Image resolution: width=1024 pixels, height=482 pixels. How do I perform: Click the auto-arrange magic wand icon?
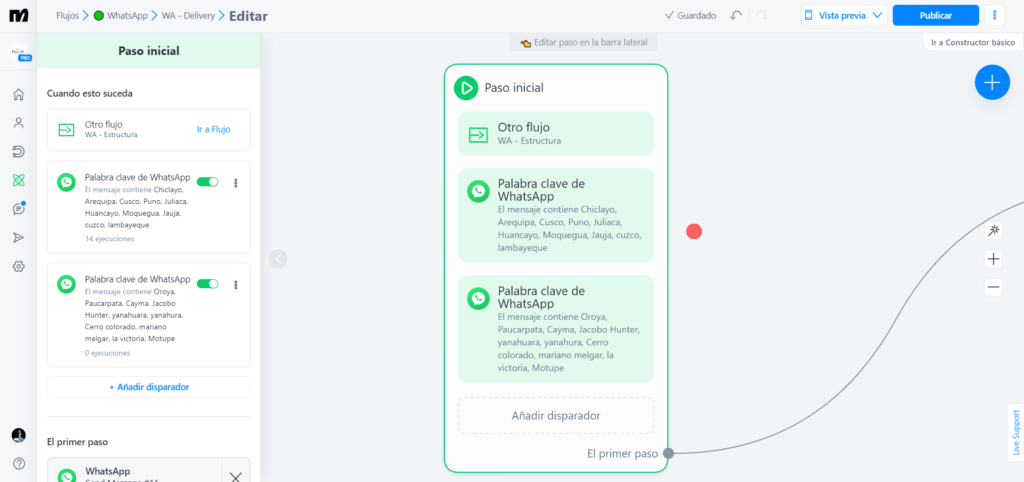[993, 231]
